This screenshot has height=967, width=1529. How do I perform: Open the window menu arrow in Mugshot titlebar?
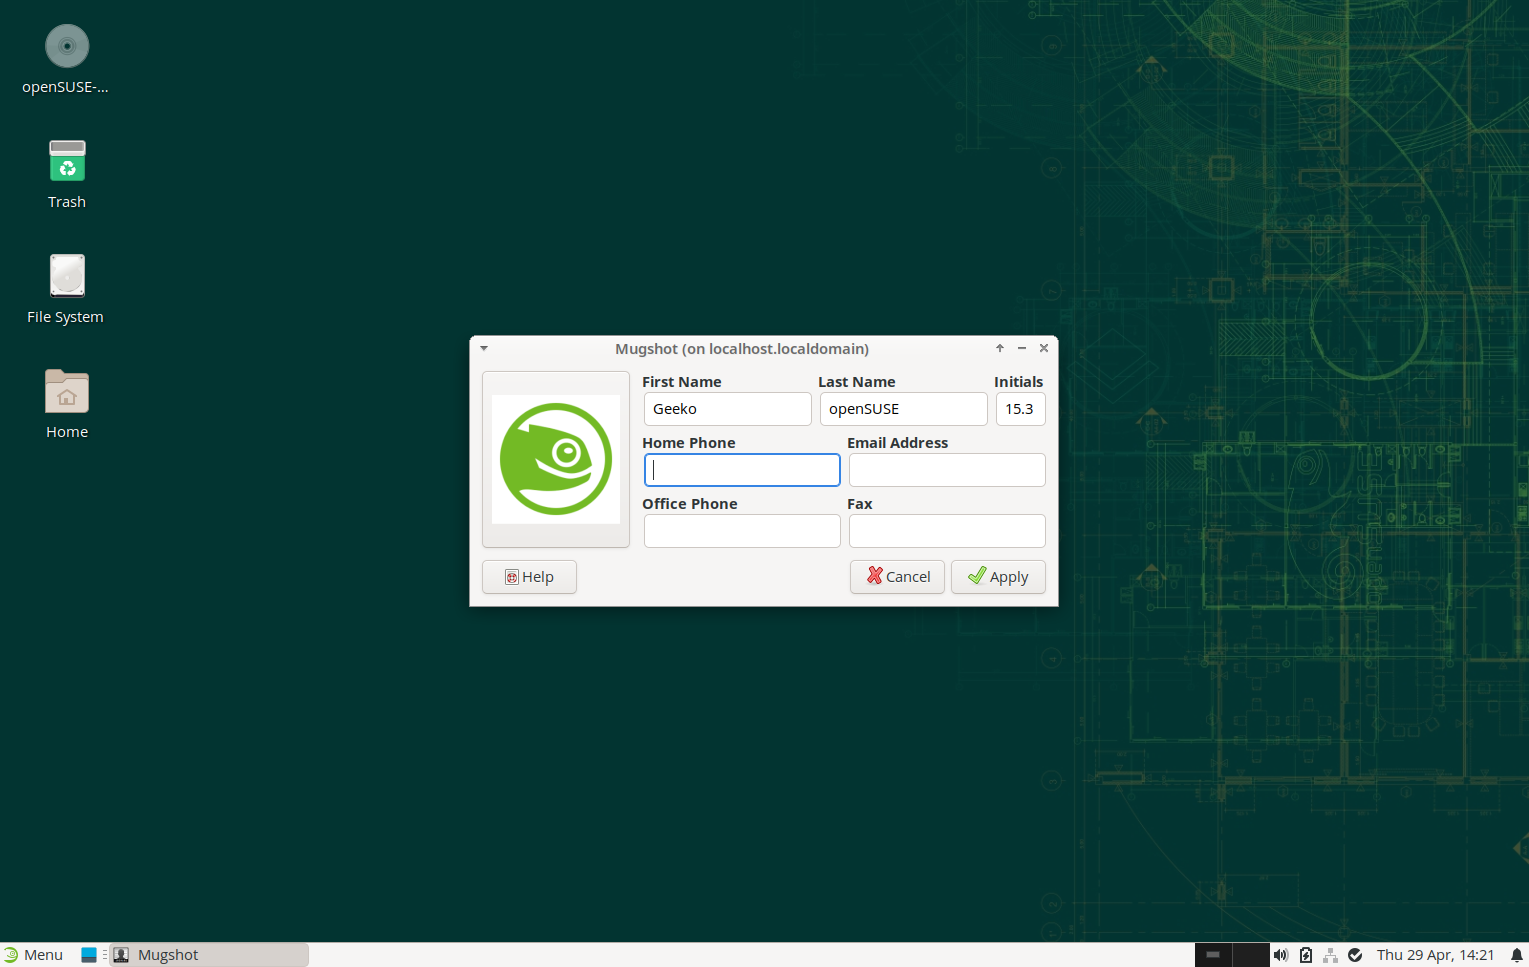[x=484, y=349]
